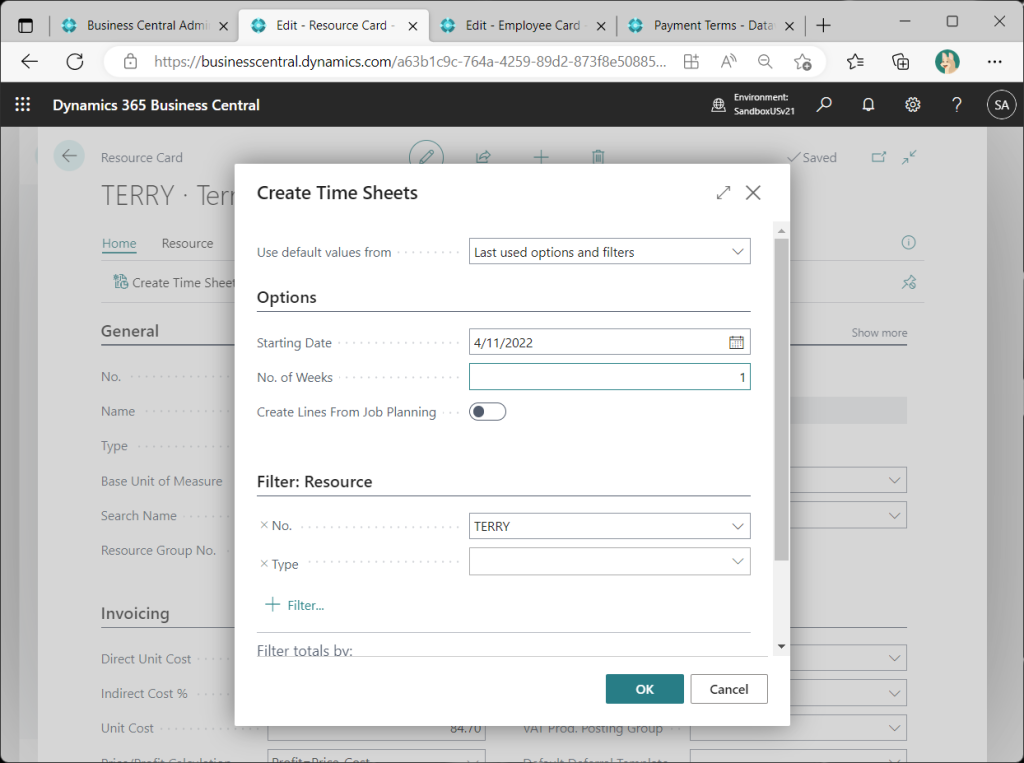Open the Starting Date calendar picker
1024x763 pixels.
coord(736,342)
